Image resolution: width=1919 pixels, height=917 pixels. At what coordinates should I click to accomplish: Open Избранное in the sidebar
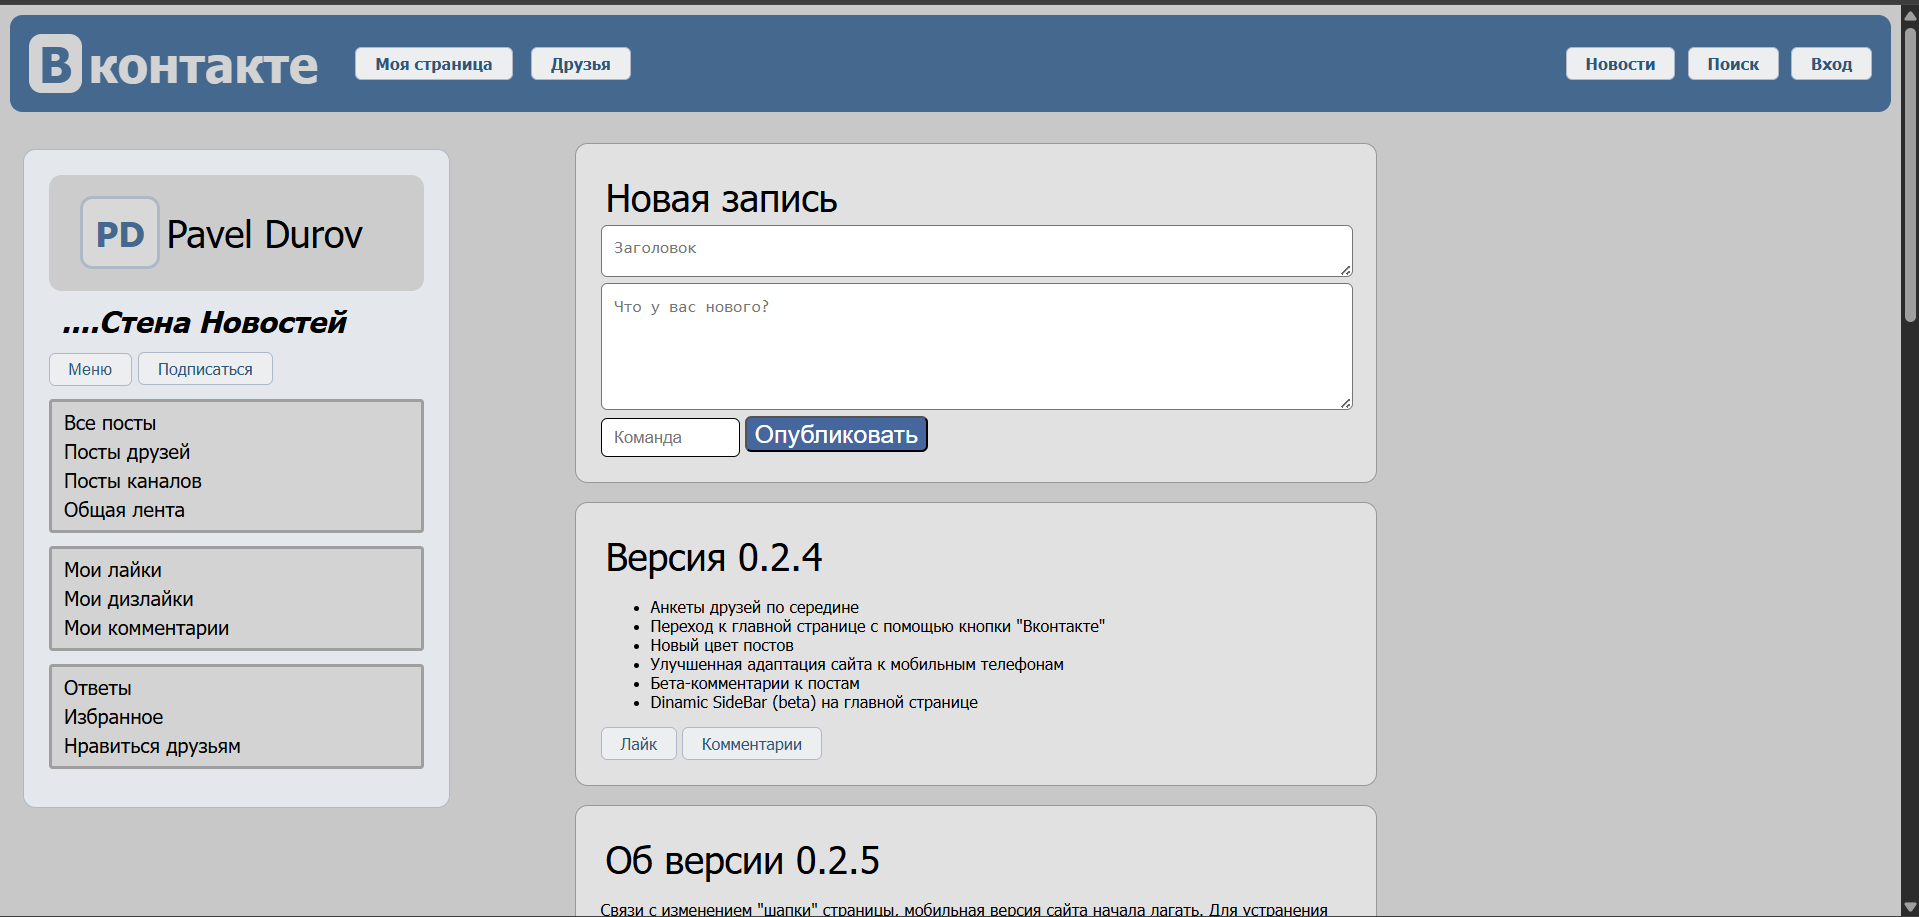pyautogui.click(x=114, y=717)
